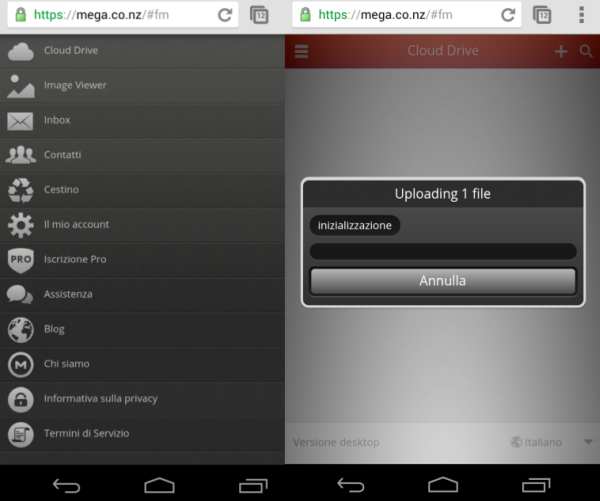
Task: Open the Contatti people icon
Action: coord(21,155)
